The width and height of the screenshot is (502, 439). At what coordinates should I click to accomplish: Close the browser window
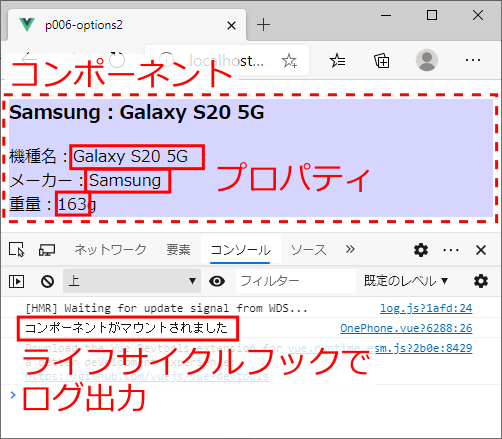point(478,15)
